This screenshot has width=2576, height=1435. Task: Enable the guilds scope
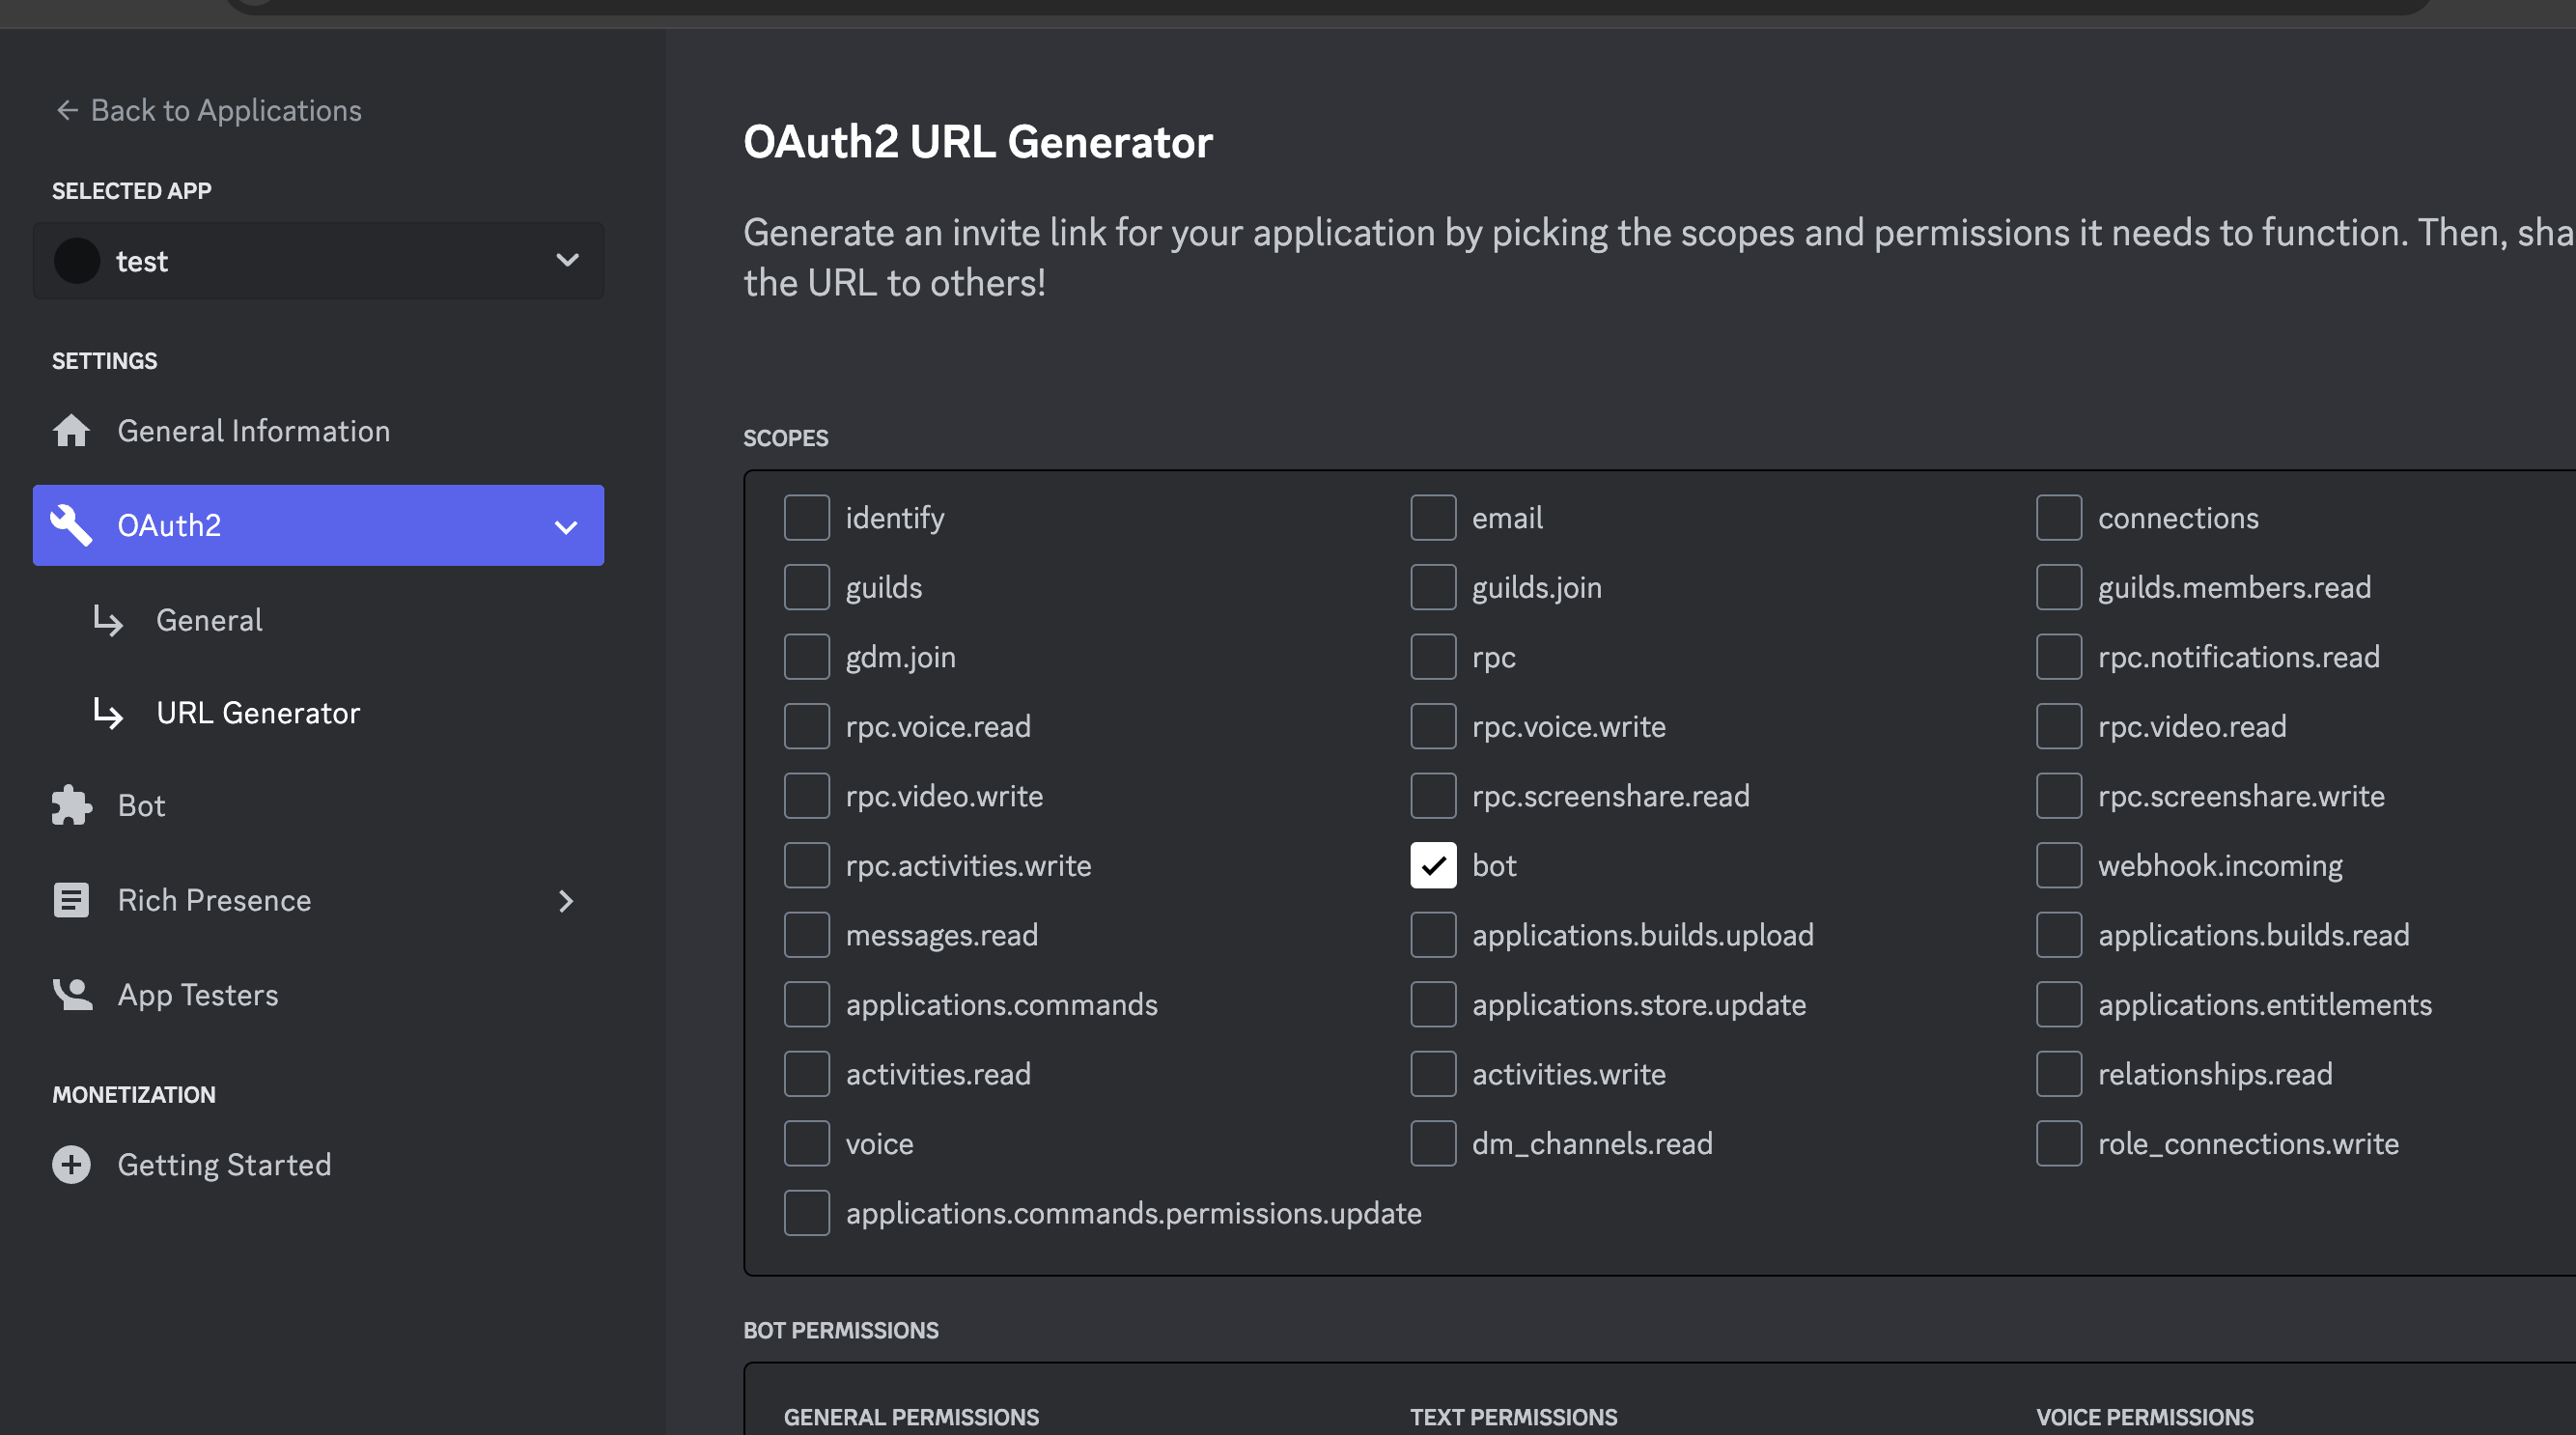[807, 587]
